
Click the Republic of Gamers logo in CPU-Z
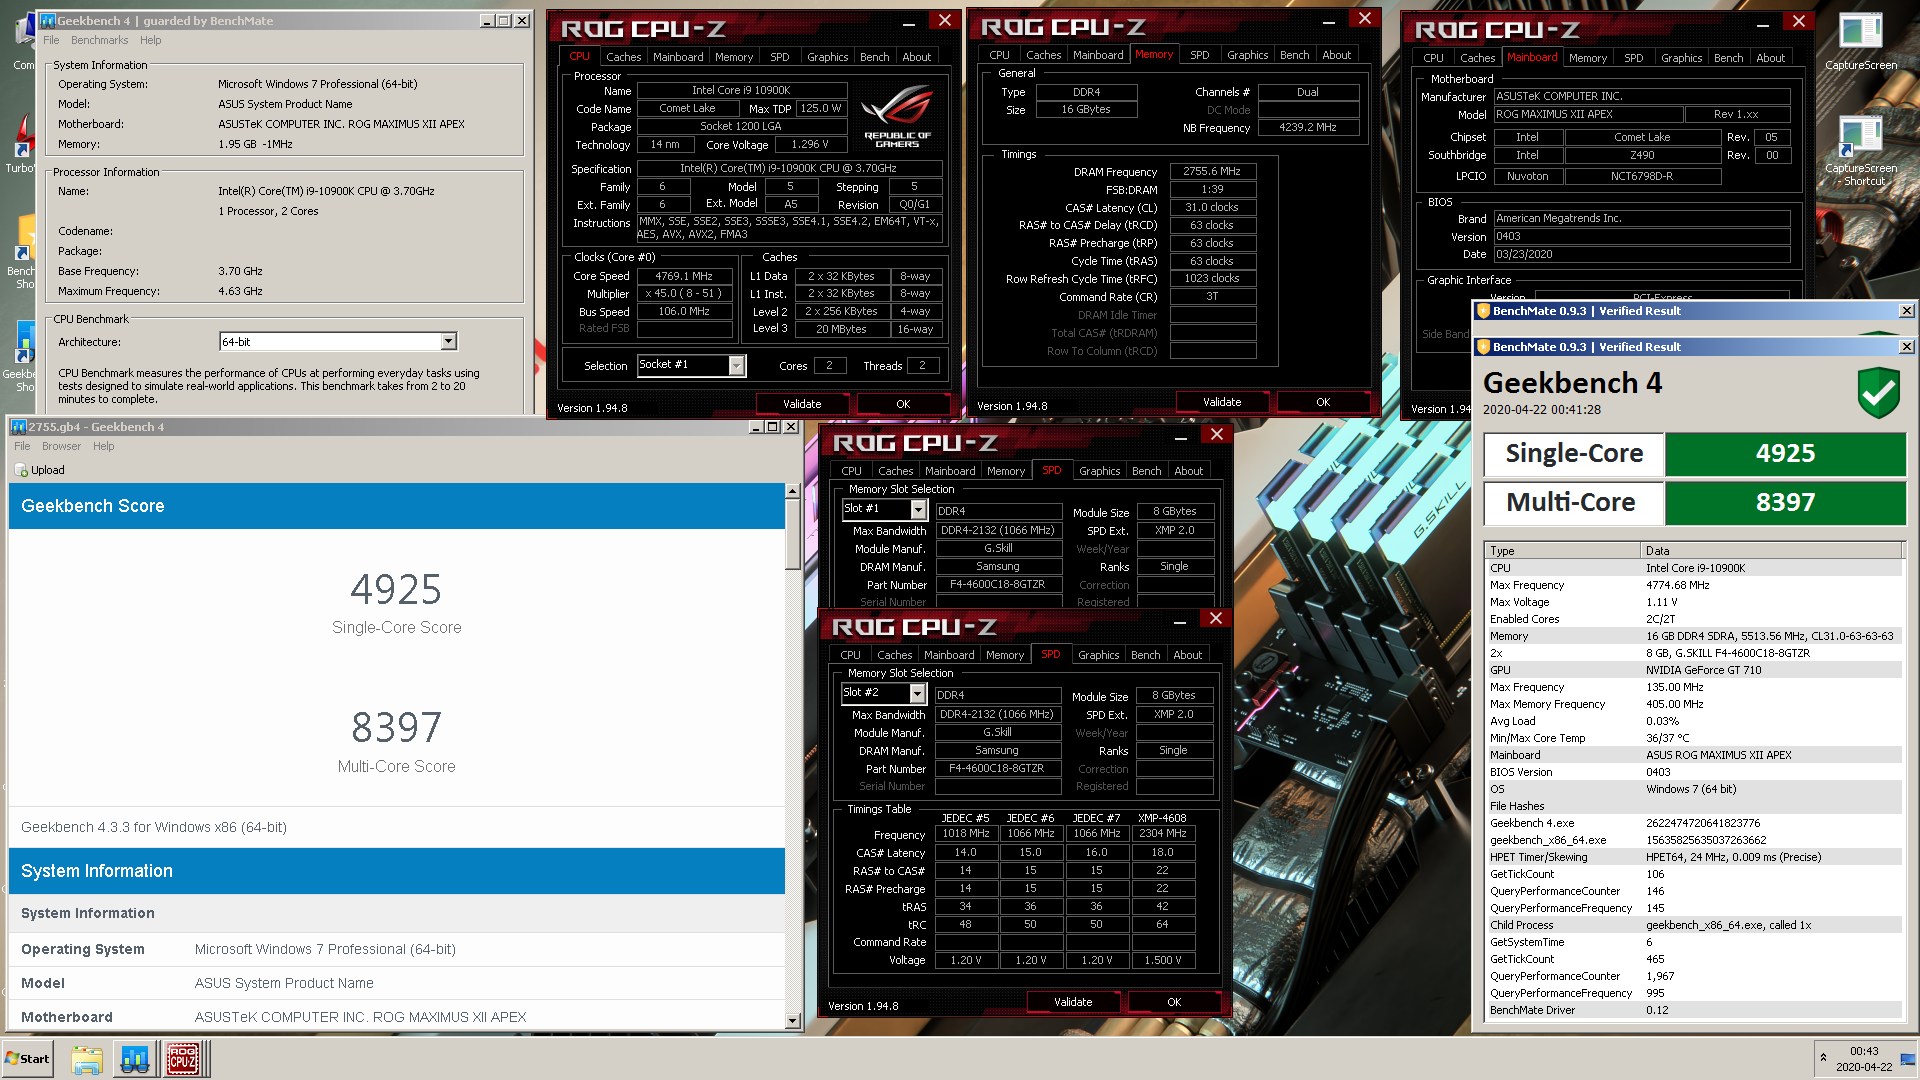pyautogui.click(x=897, y=118)
